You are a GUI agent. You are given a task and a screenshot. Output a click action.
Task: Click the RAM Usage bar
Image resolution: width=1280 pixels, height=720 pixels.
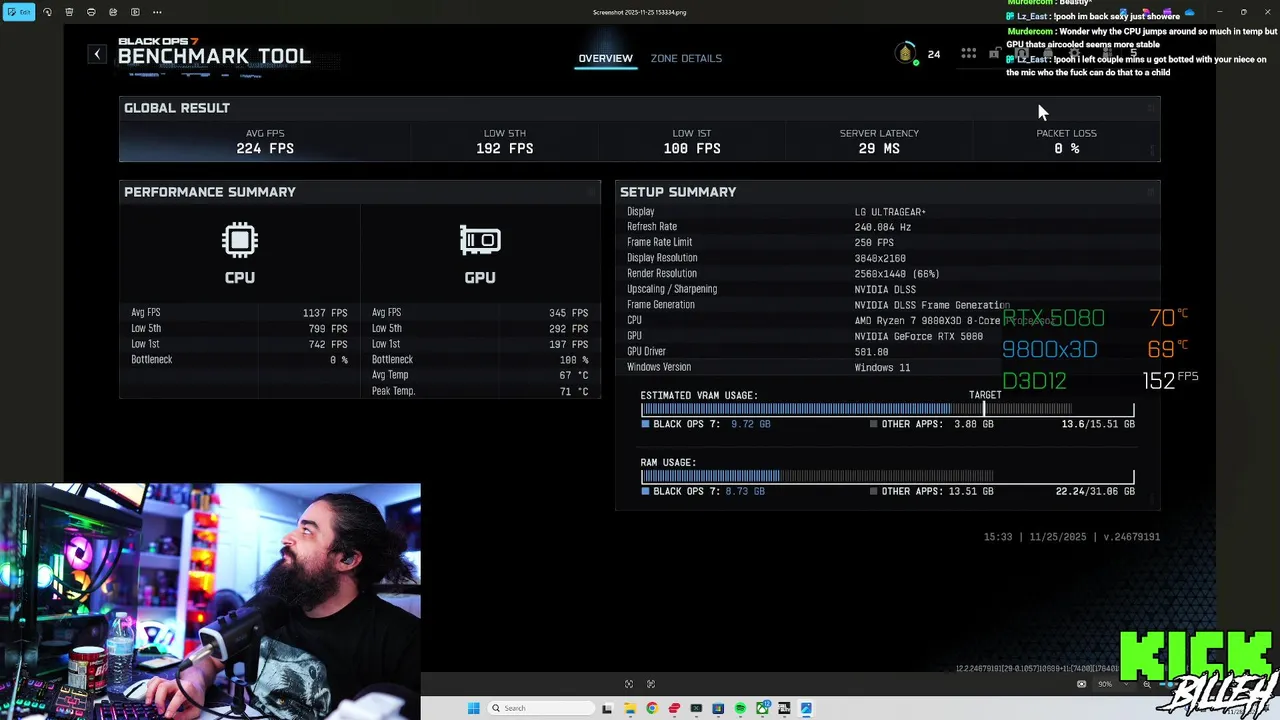coord(888,476)
